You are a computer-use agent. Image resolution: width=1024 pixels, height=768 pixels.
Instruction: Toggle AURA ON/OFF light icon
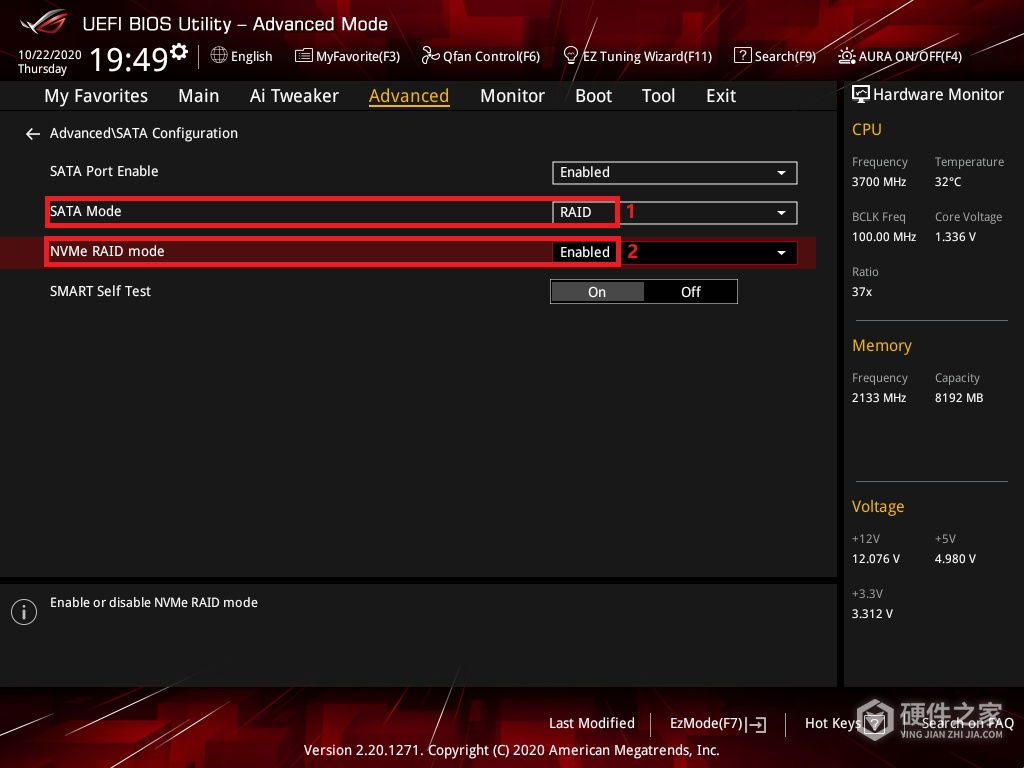coord(846,56)
